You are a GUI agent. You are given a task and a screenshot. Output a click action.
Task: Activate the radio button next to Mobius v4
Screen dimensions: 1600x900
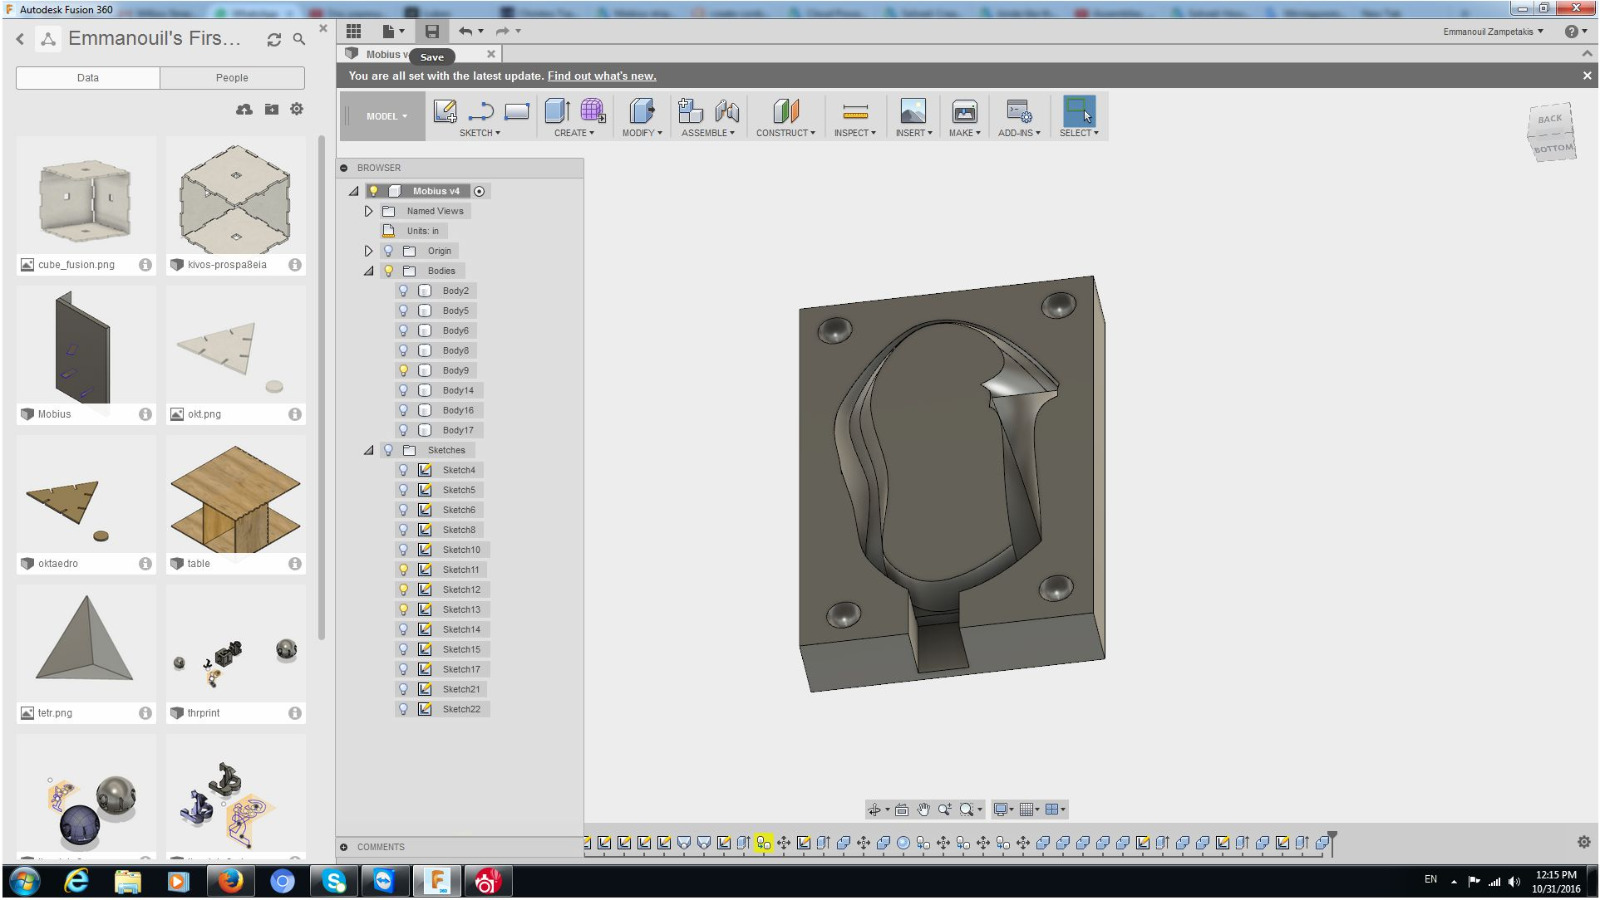coord(479,191)
